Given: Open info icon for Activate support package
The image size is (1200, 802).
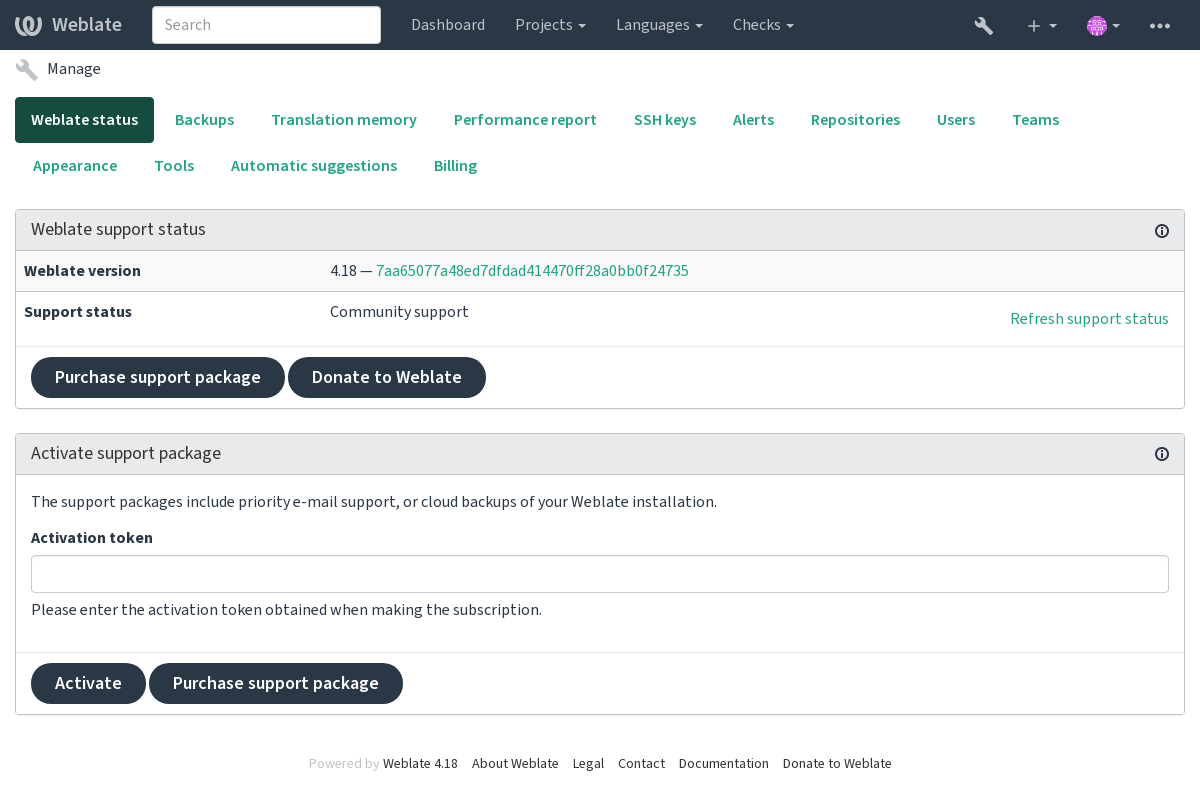Looking at the screenshot, I should 1162,454.
